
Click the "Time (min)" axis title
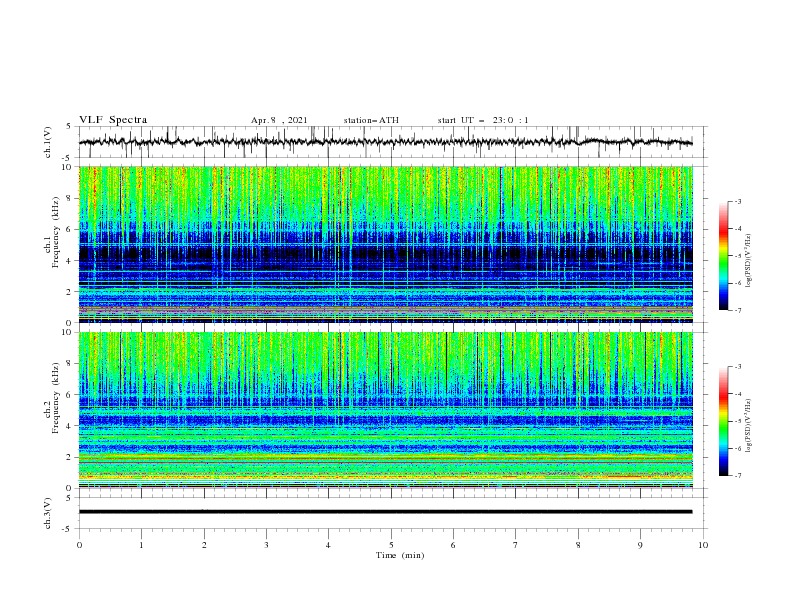[400, 555]
